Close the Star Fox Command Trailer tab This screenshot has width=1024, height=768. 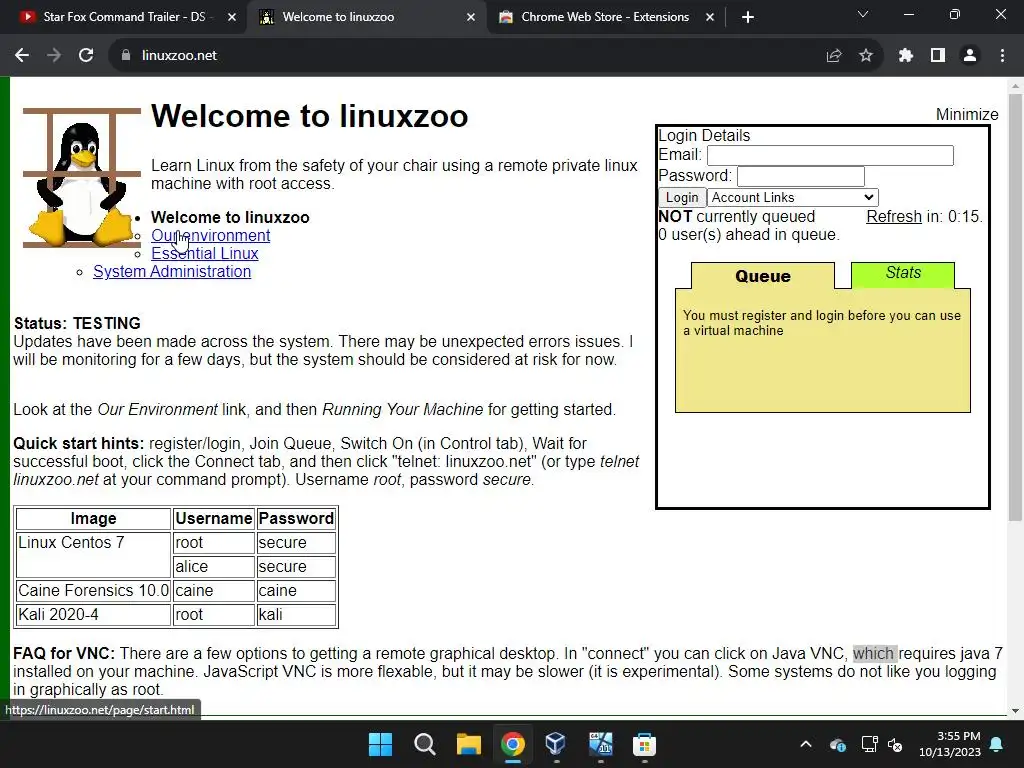232,17
